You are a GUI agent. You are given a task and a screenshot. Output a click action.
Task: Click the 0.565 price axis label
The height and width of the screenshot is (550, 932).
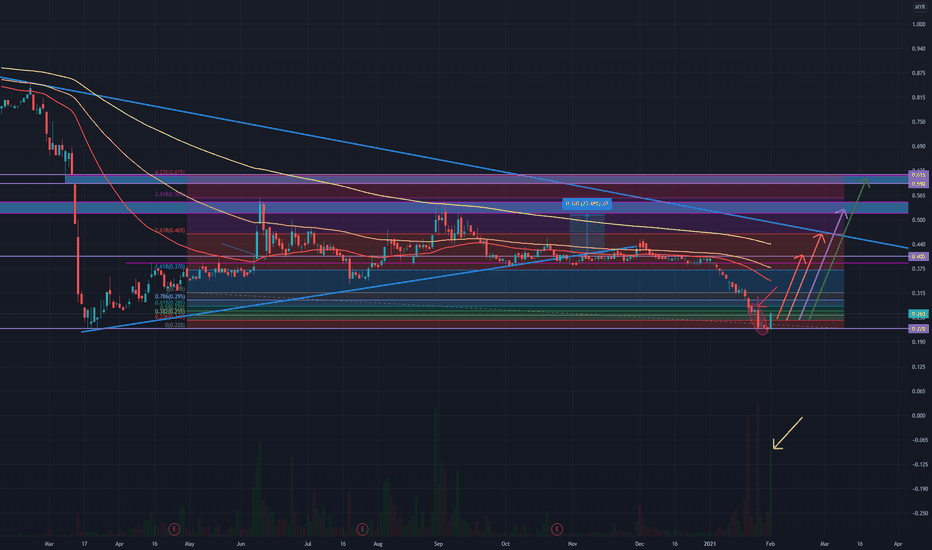[919, 196]
